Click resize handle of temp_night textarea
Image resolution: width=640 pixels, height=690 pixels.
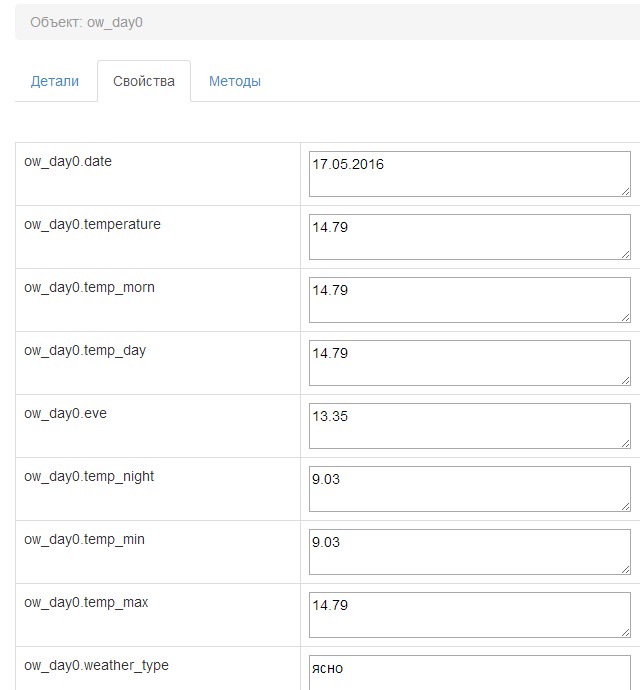[626, 506]
